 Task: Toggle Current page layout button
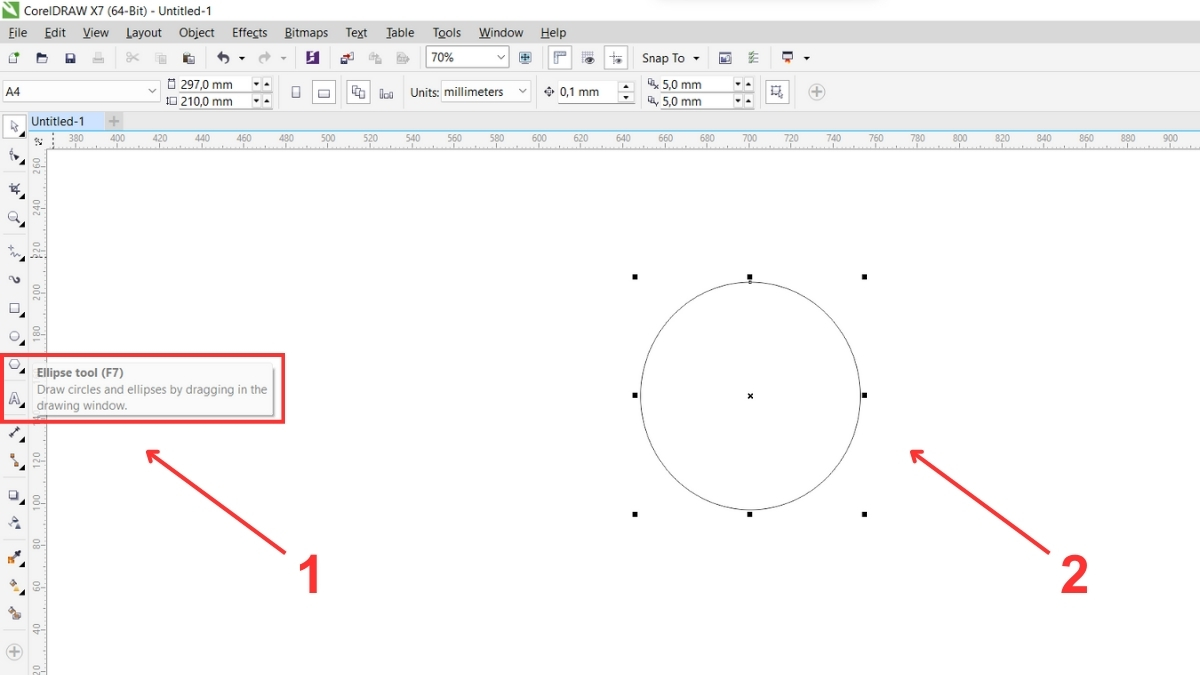pyautogui.click(x=386, y=92)
